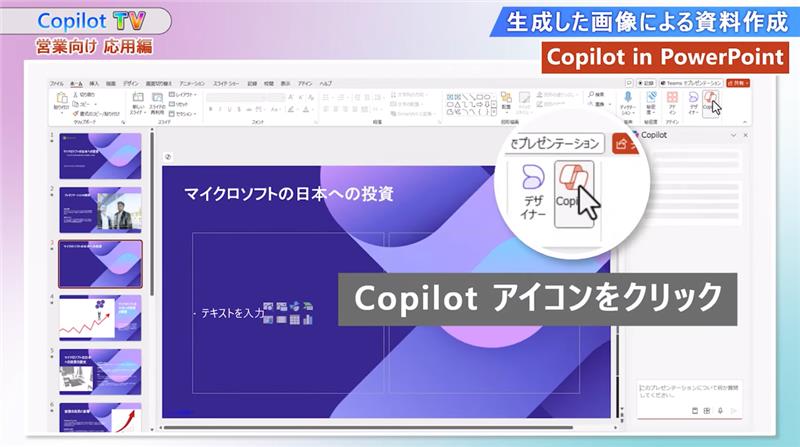The width and height of the screenshot is (800, 447).
Task: Close the Copilot pane
Action: click(745, 135)
